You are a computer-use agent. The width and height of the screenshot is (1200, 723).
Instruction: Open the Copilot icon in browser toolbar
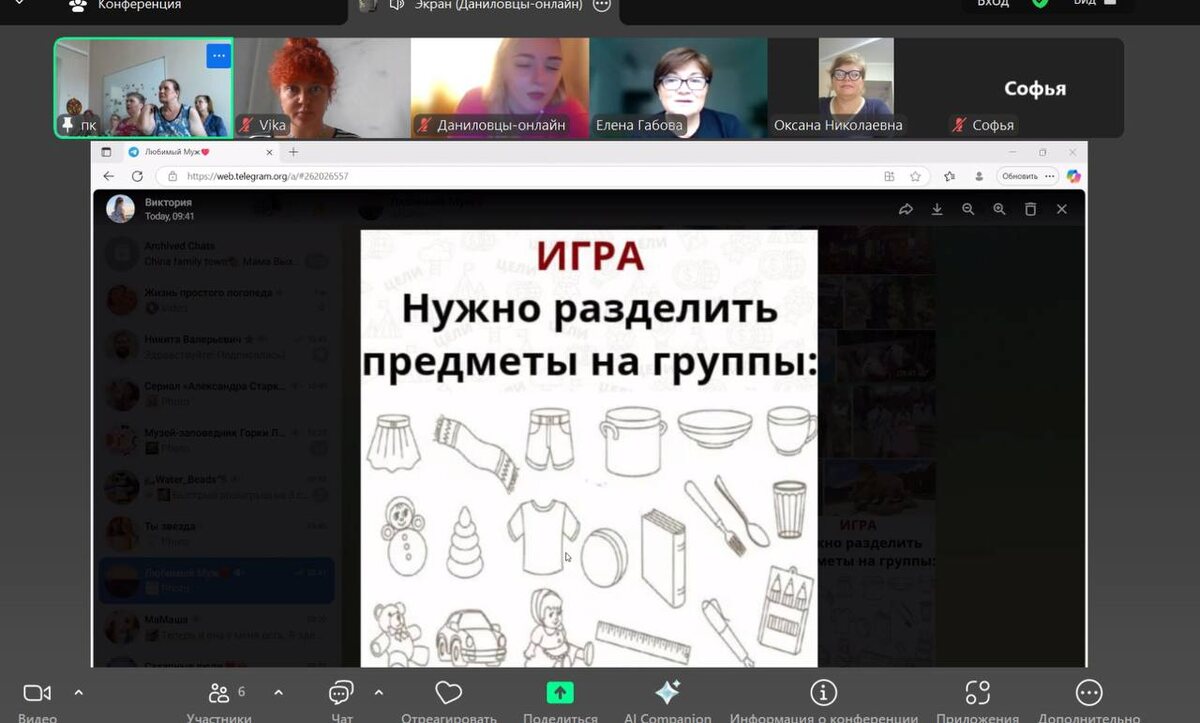[x=1074, y=176]
